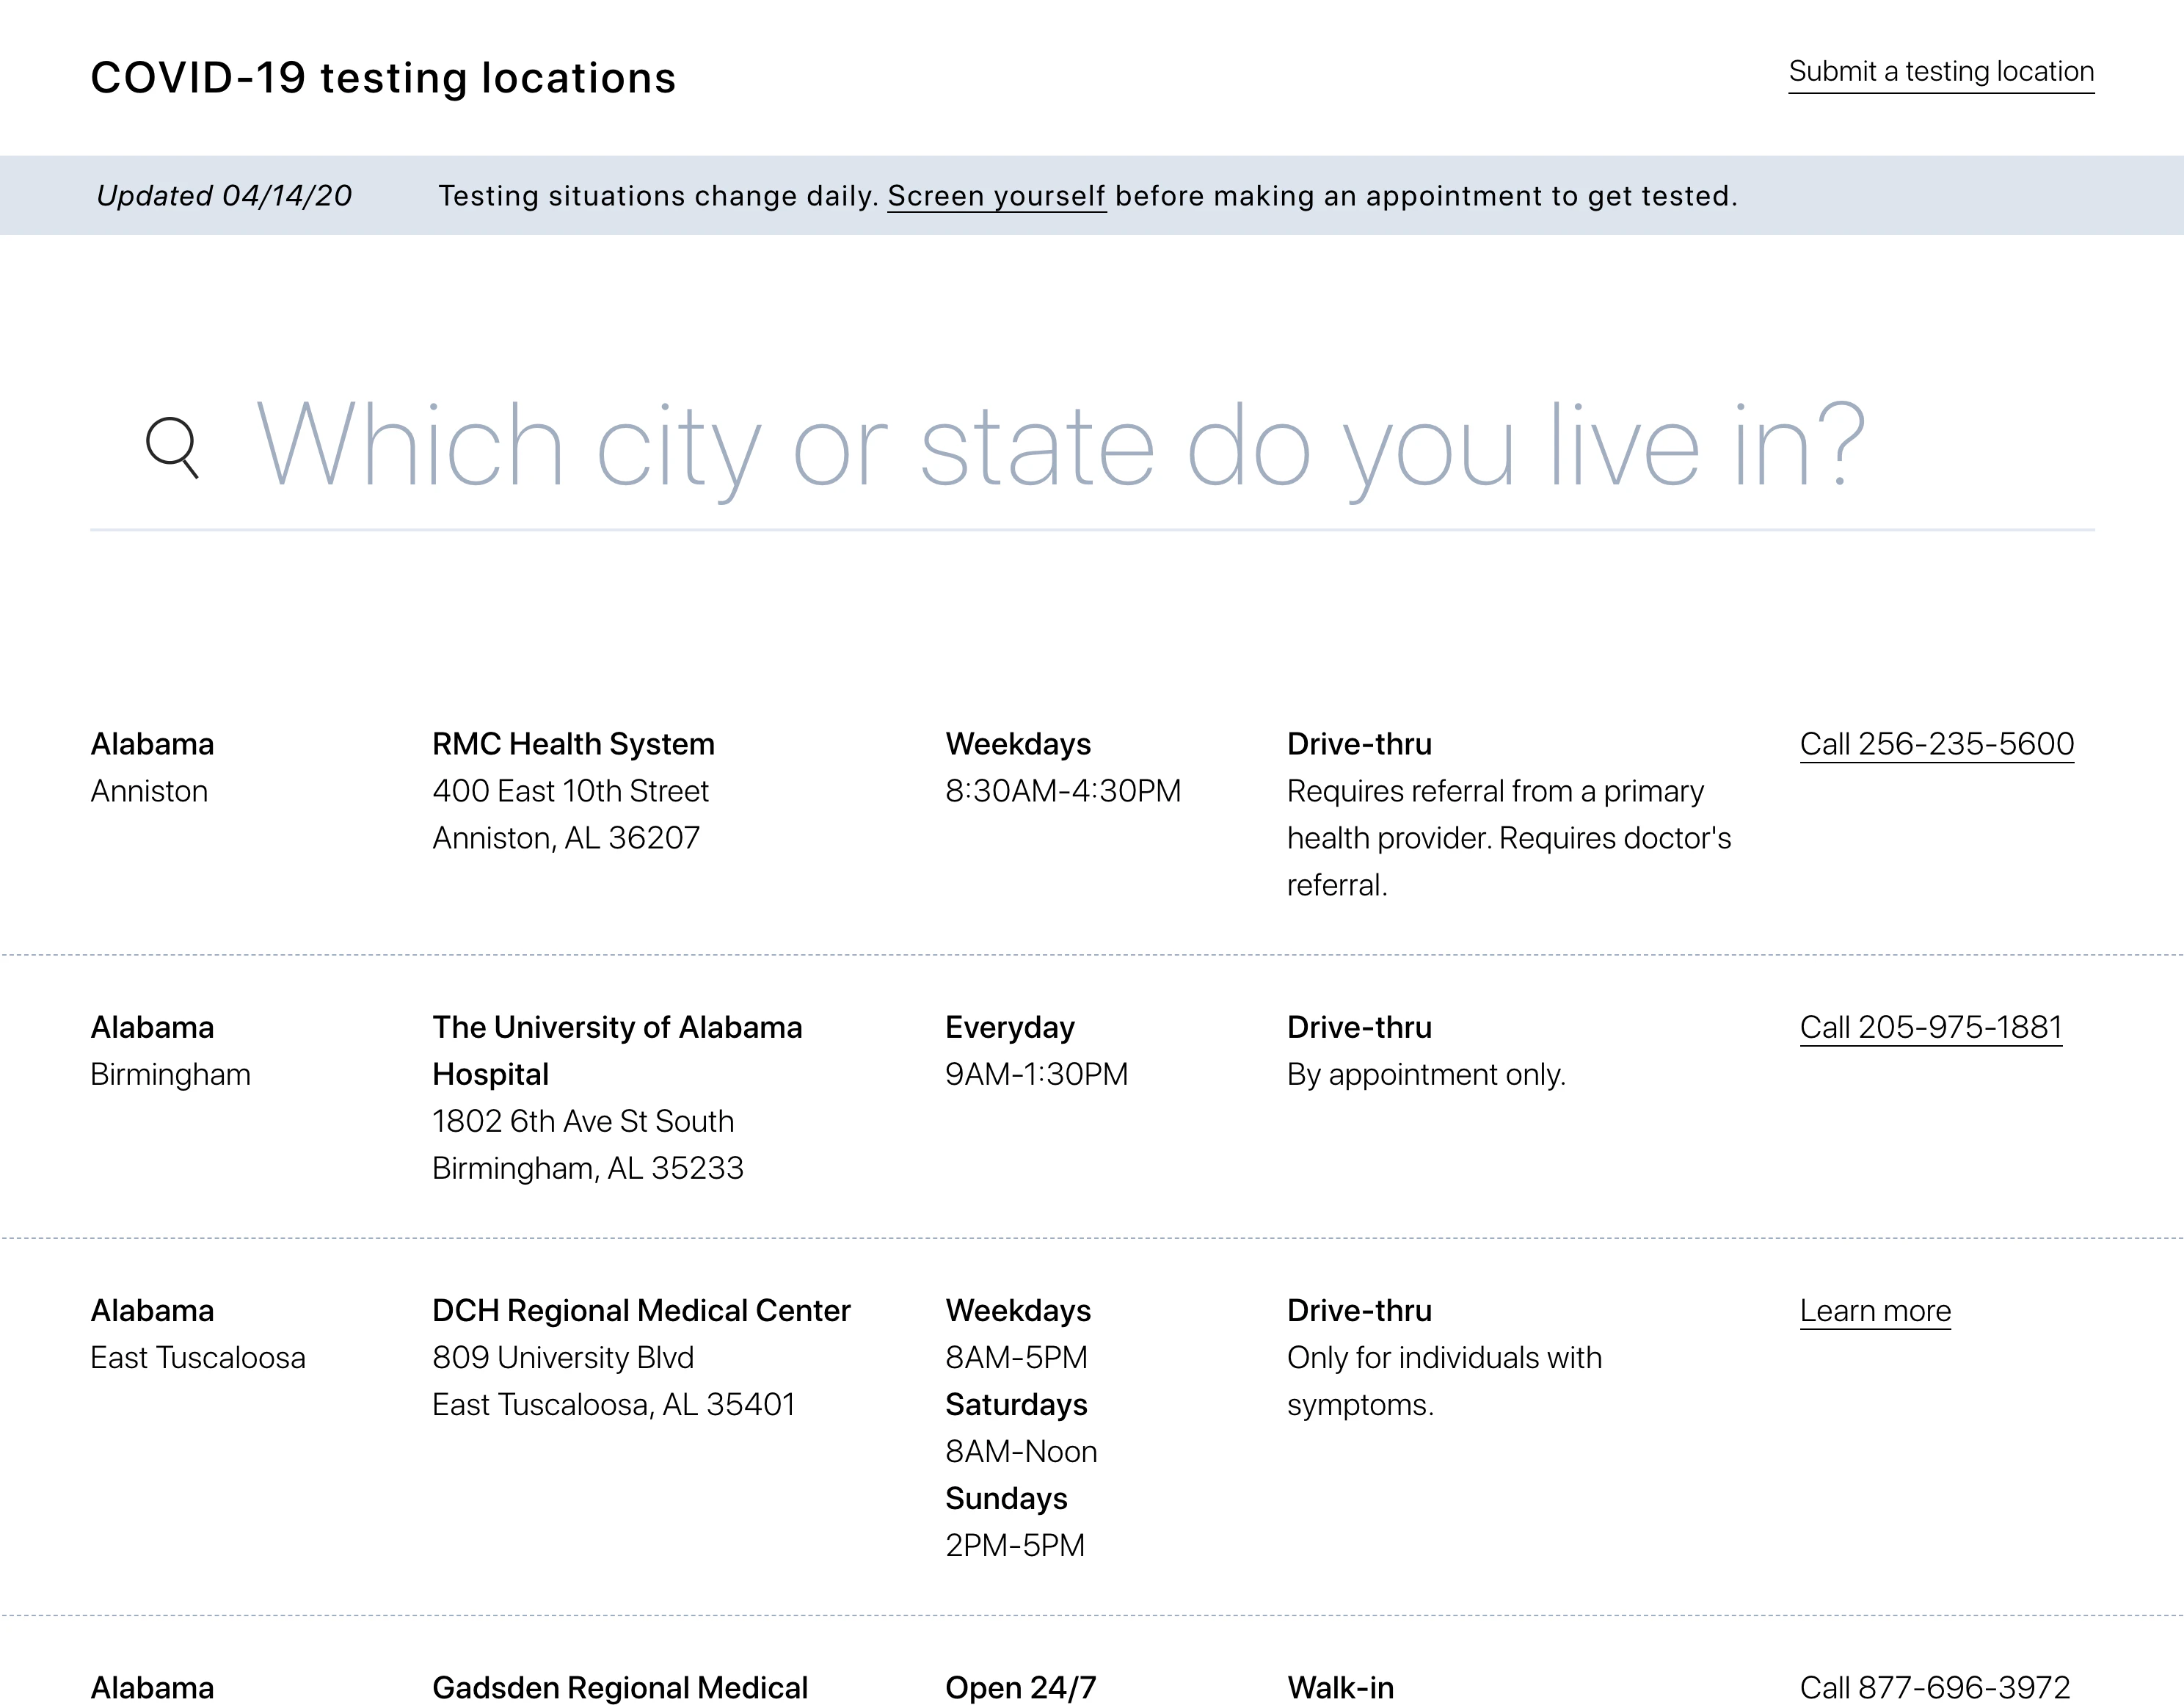Select DCH Regional Medical Center name
The image size is (2184, 1705).
tap(641, 1310)
